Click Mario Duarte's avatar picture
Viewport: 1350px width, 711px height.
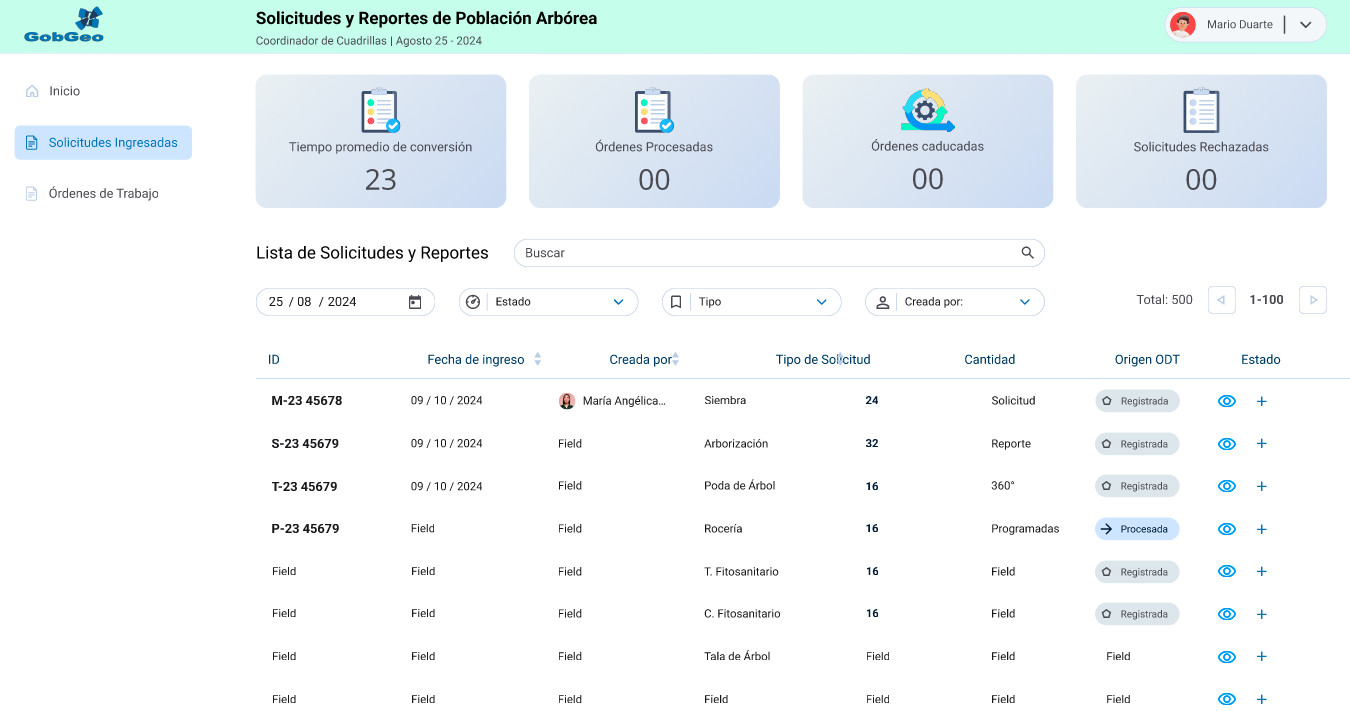click(x=1183, y=25)
